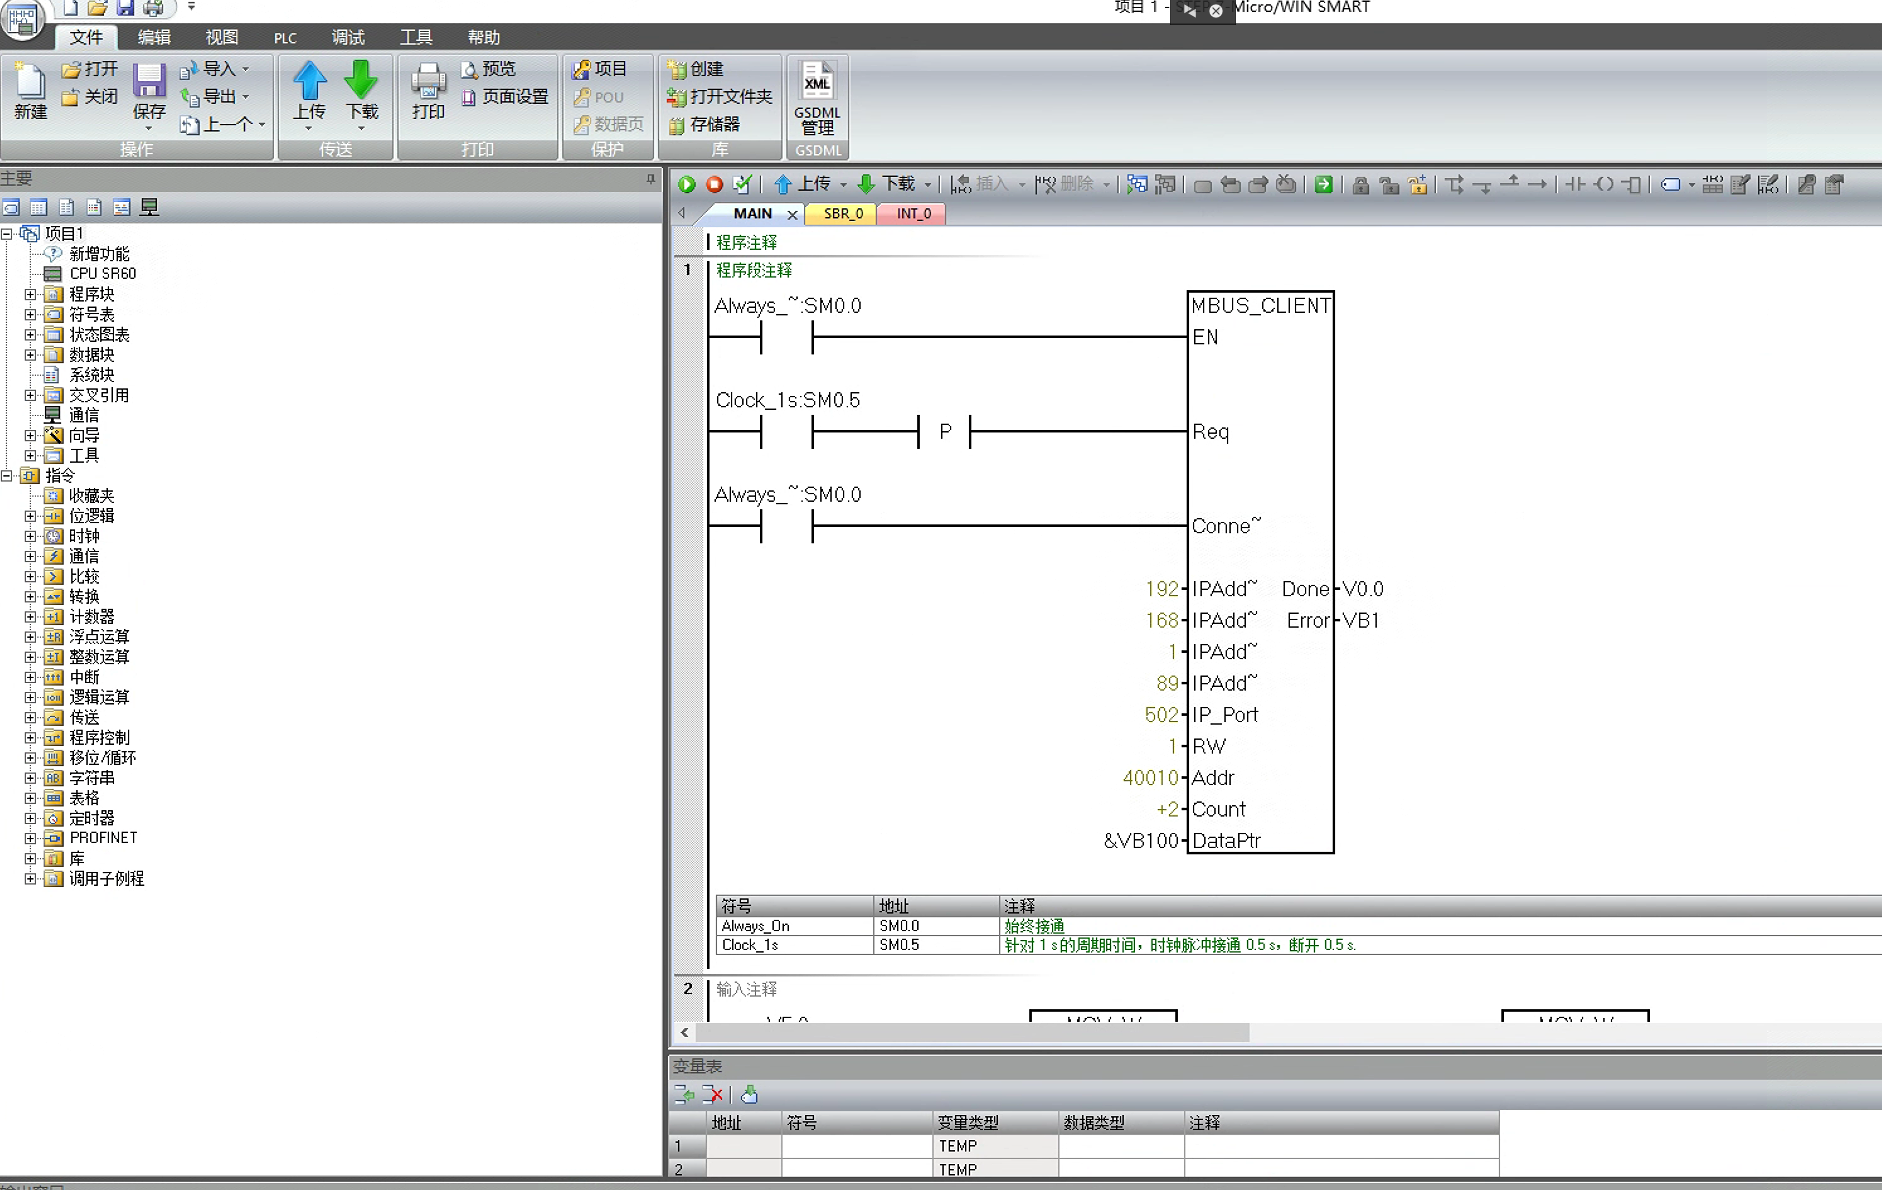Click the red Stop PLC icon
The width and height of the screenshot is (1882, 1190).
click(x=714, y=184)
